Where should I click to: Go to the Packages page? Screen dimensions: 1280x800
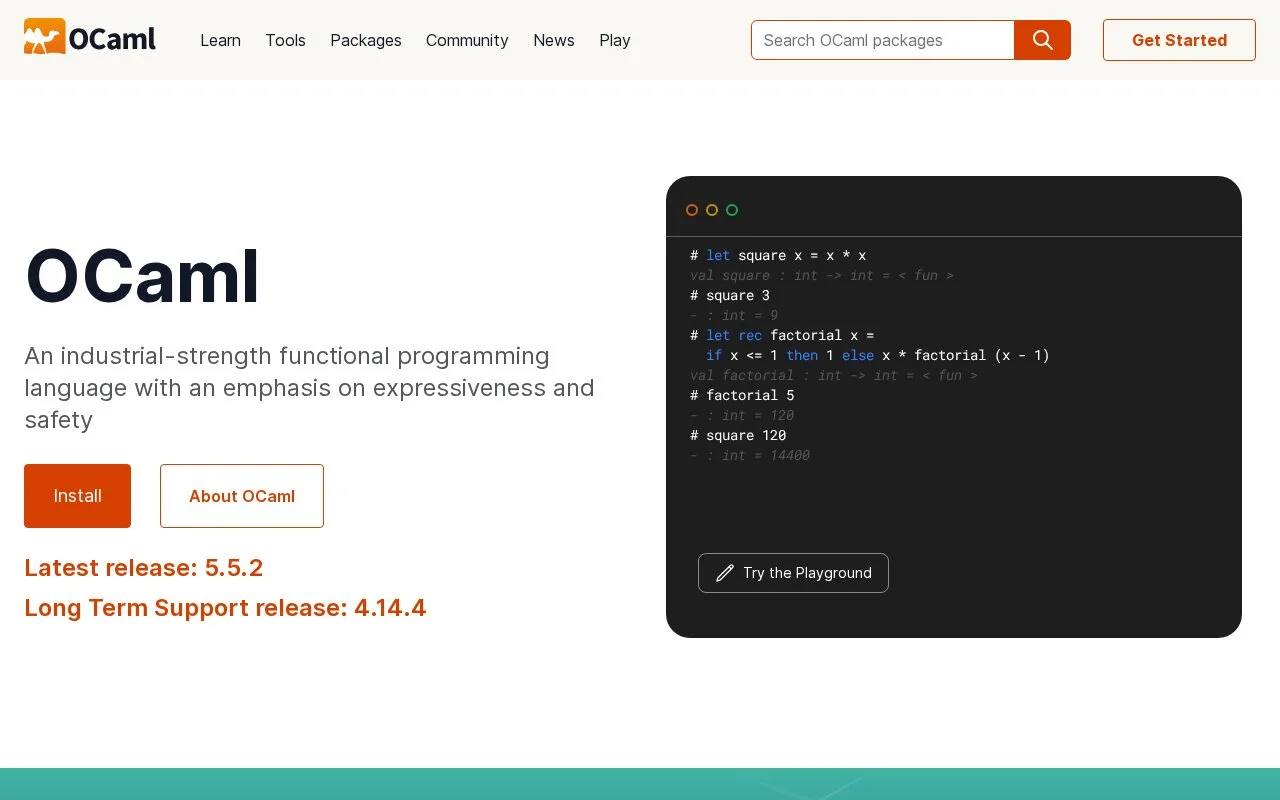coord(366,40)
